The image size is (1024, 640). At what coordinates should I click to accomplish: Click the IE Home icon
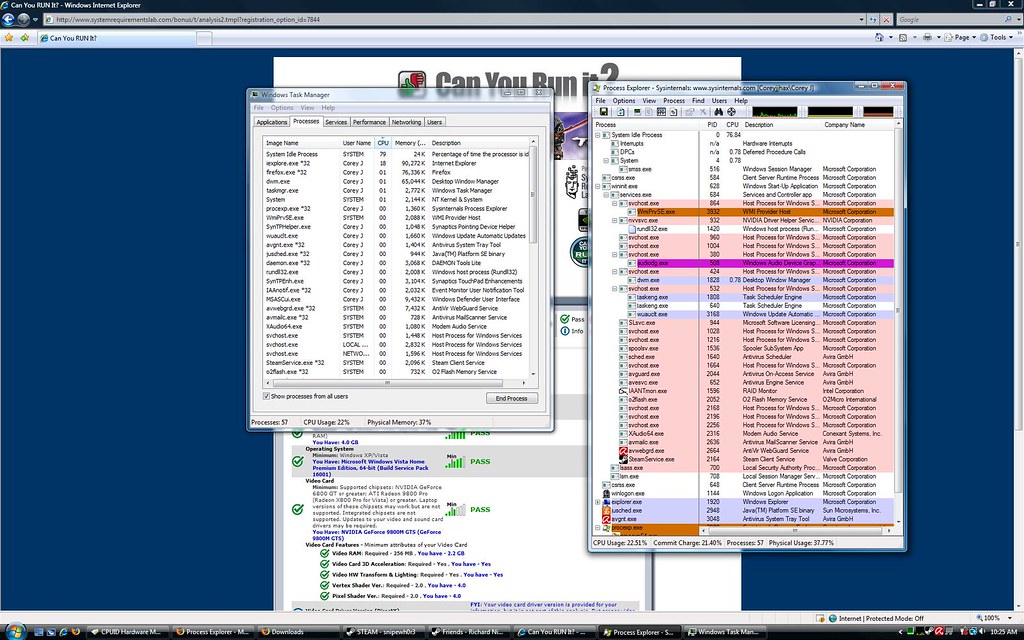coord(879,38)
